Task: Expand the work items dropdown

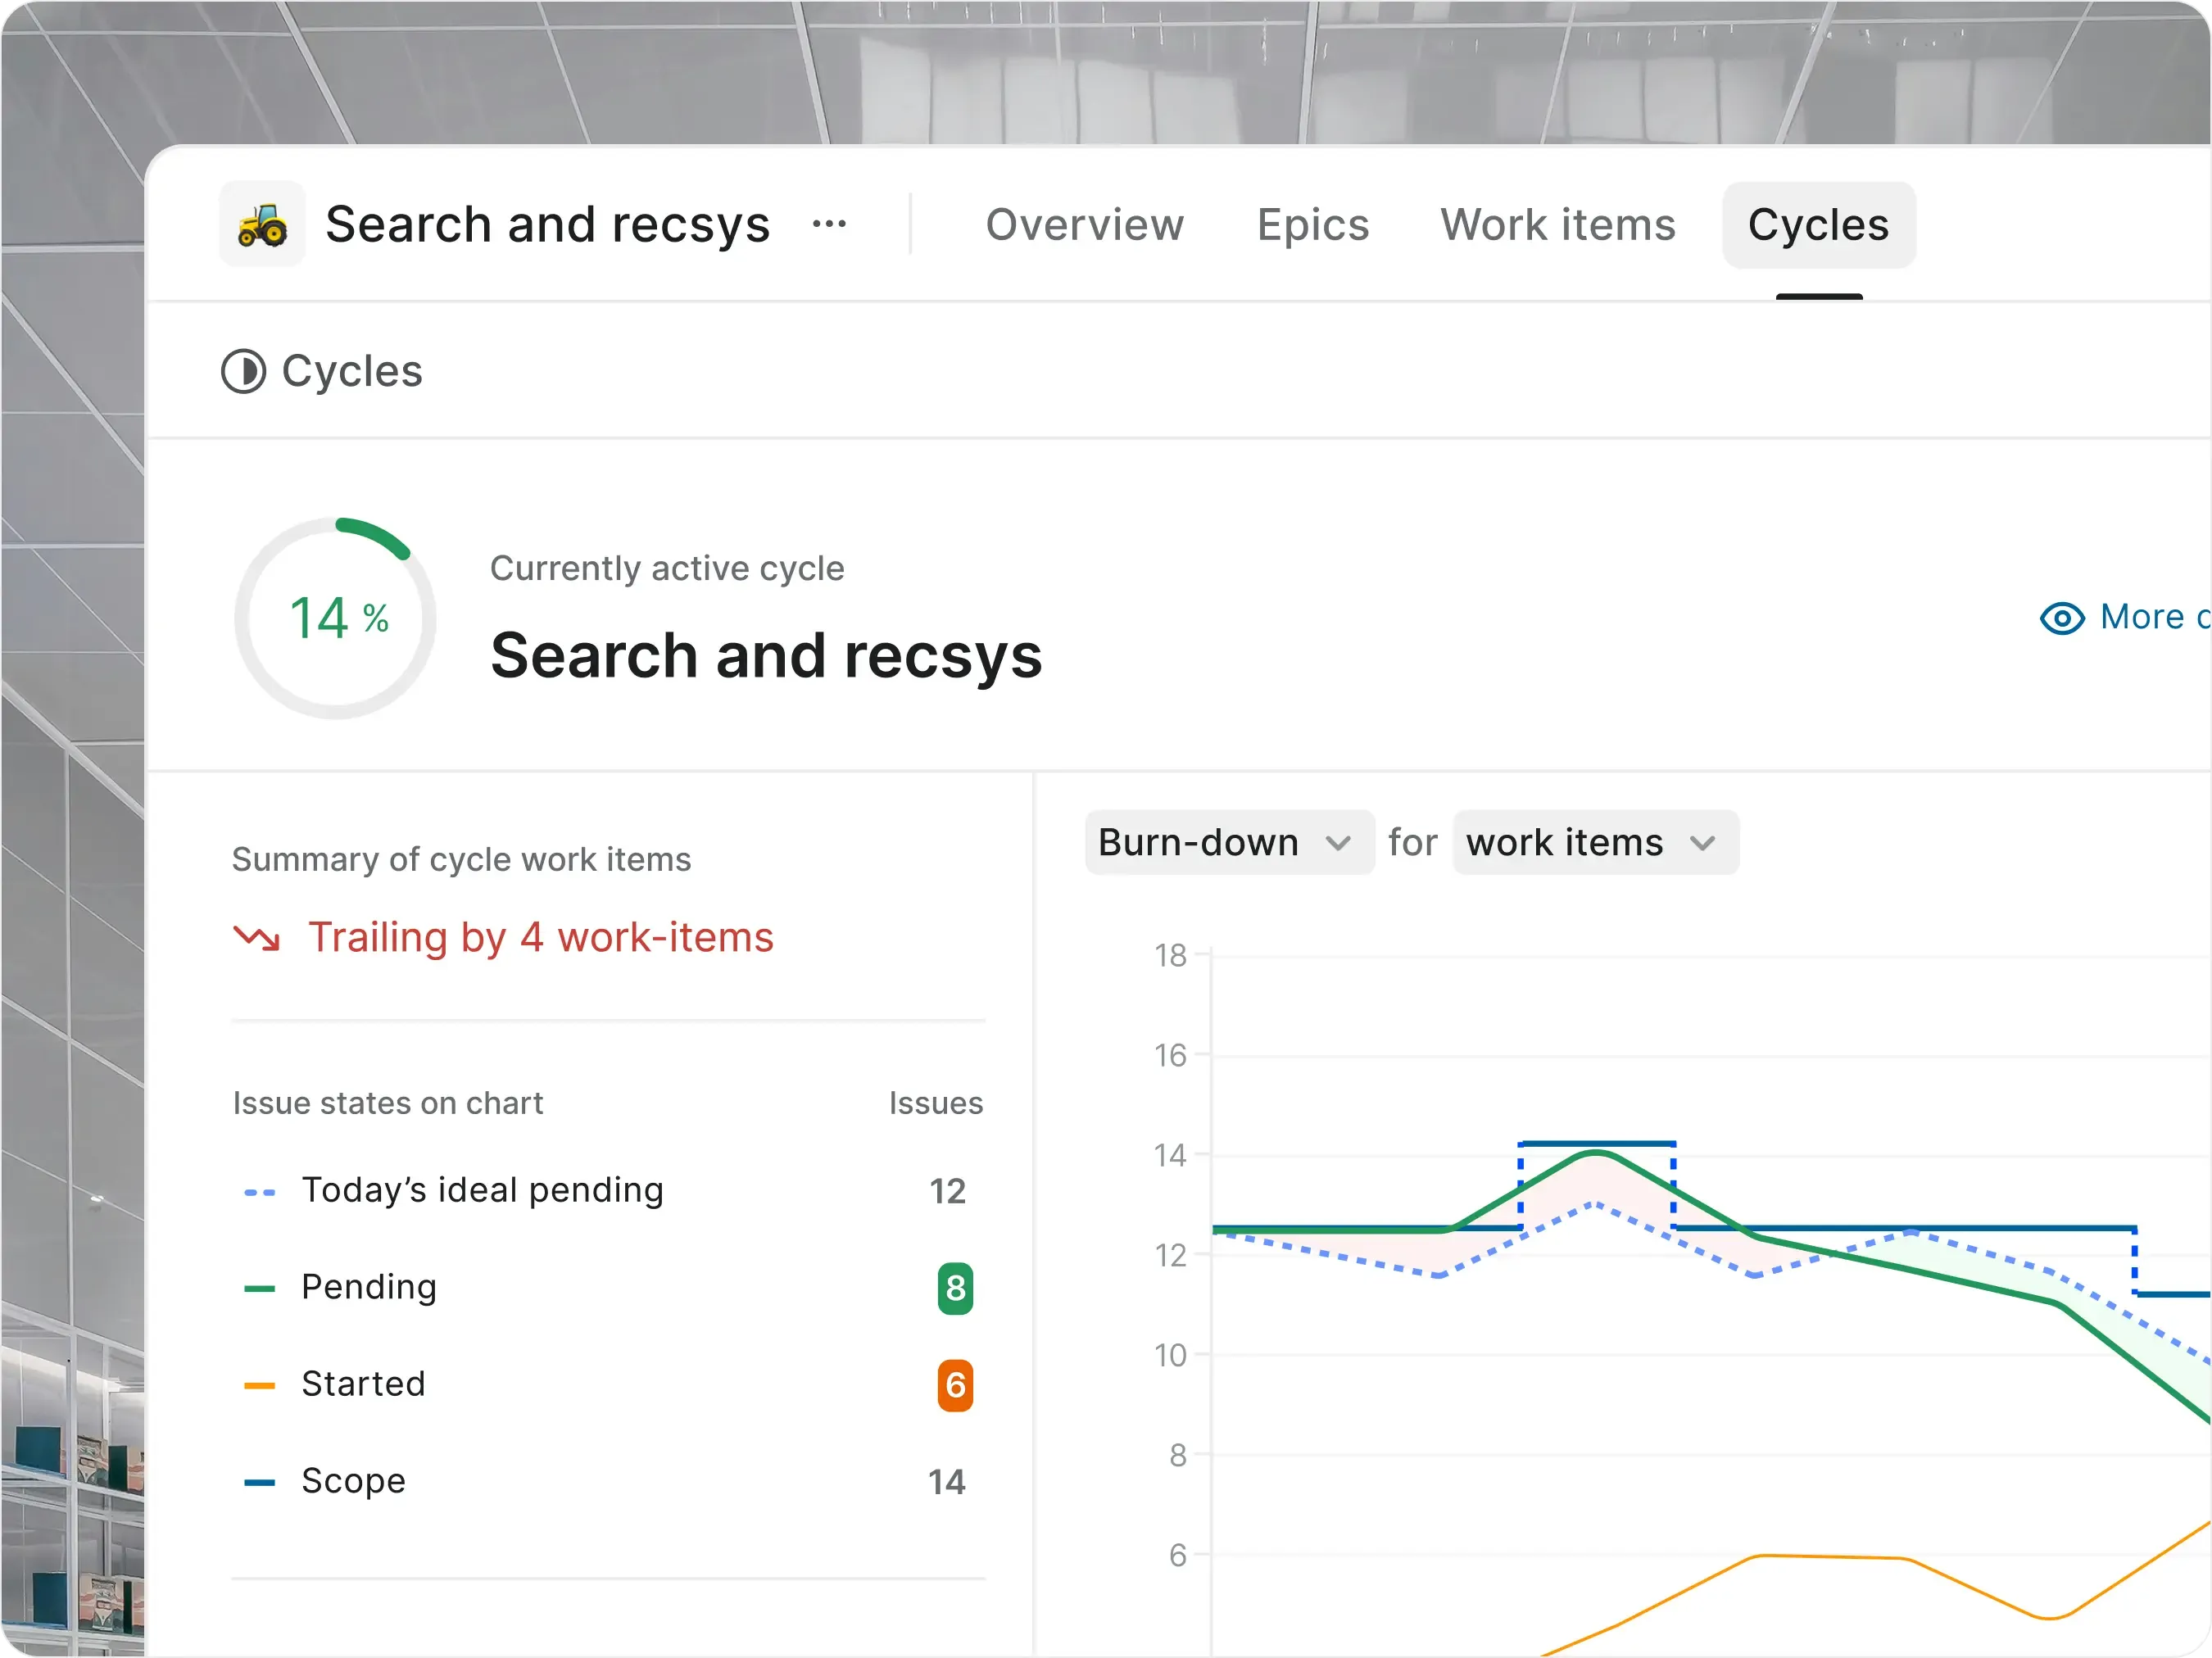Action: (1595, 842)
